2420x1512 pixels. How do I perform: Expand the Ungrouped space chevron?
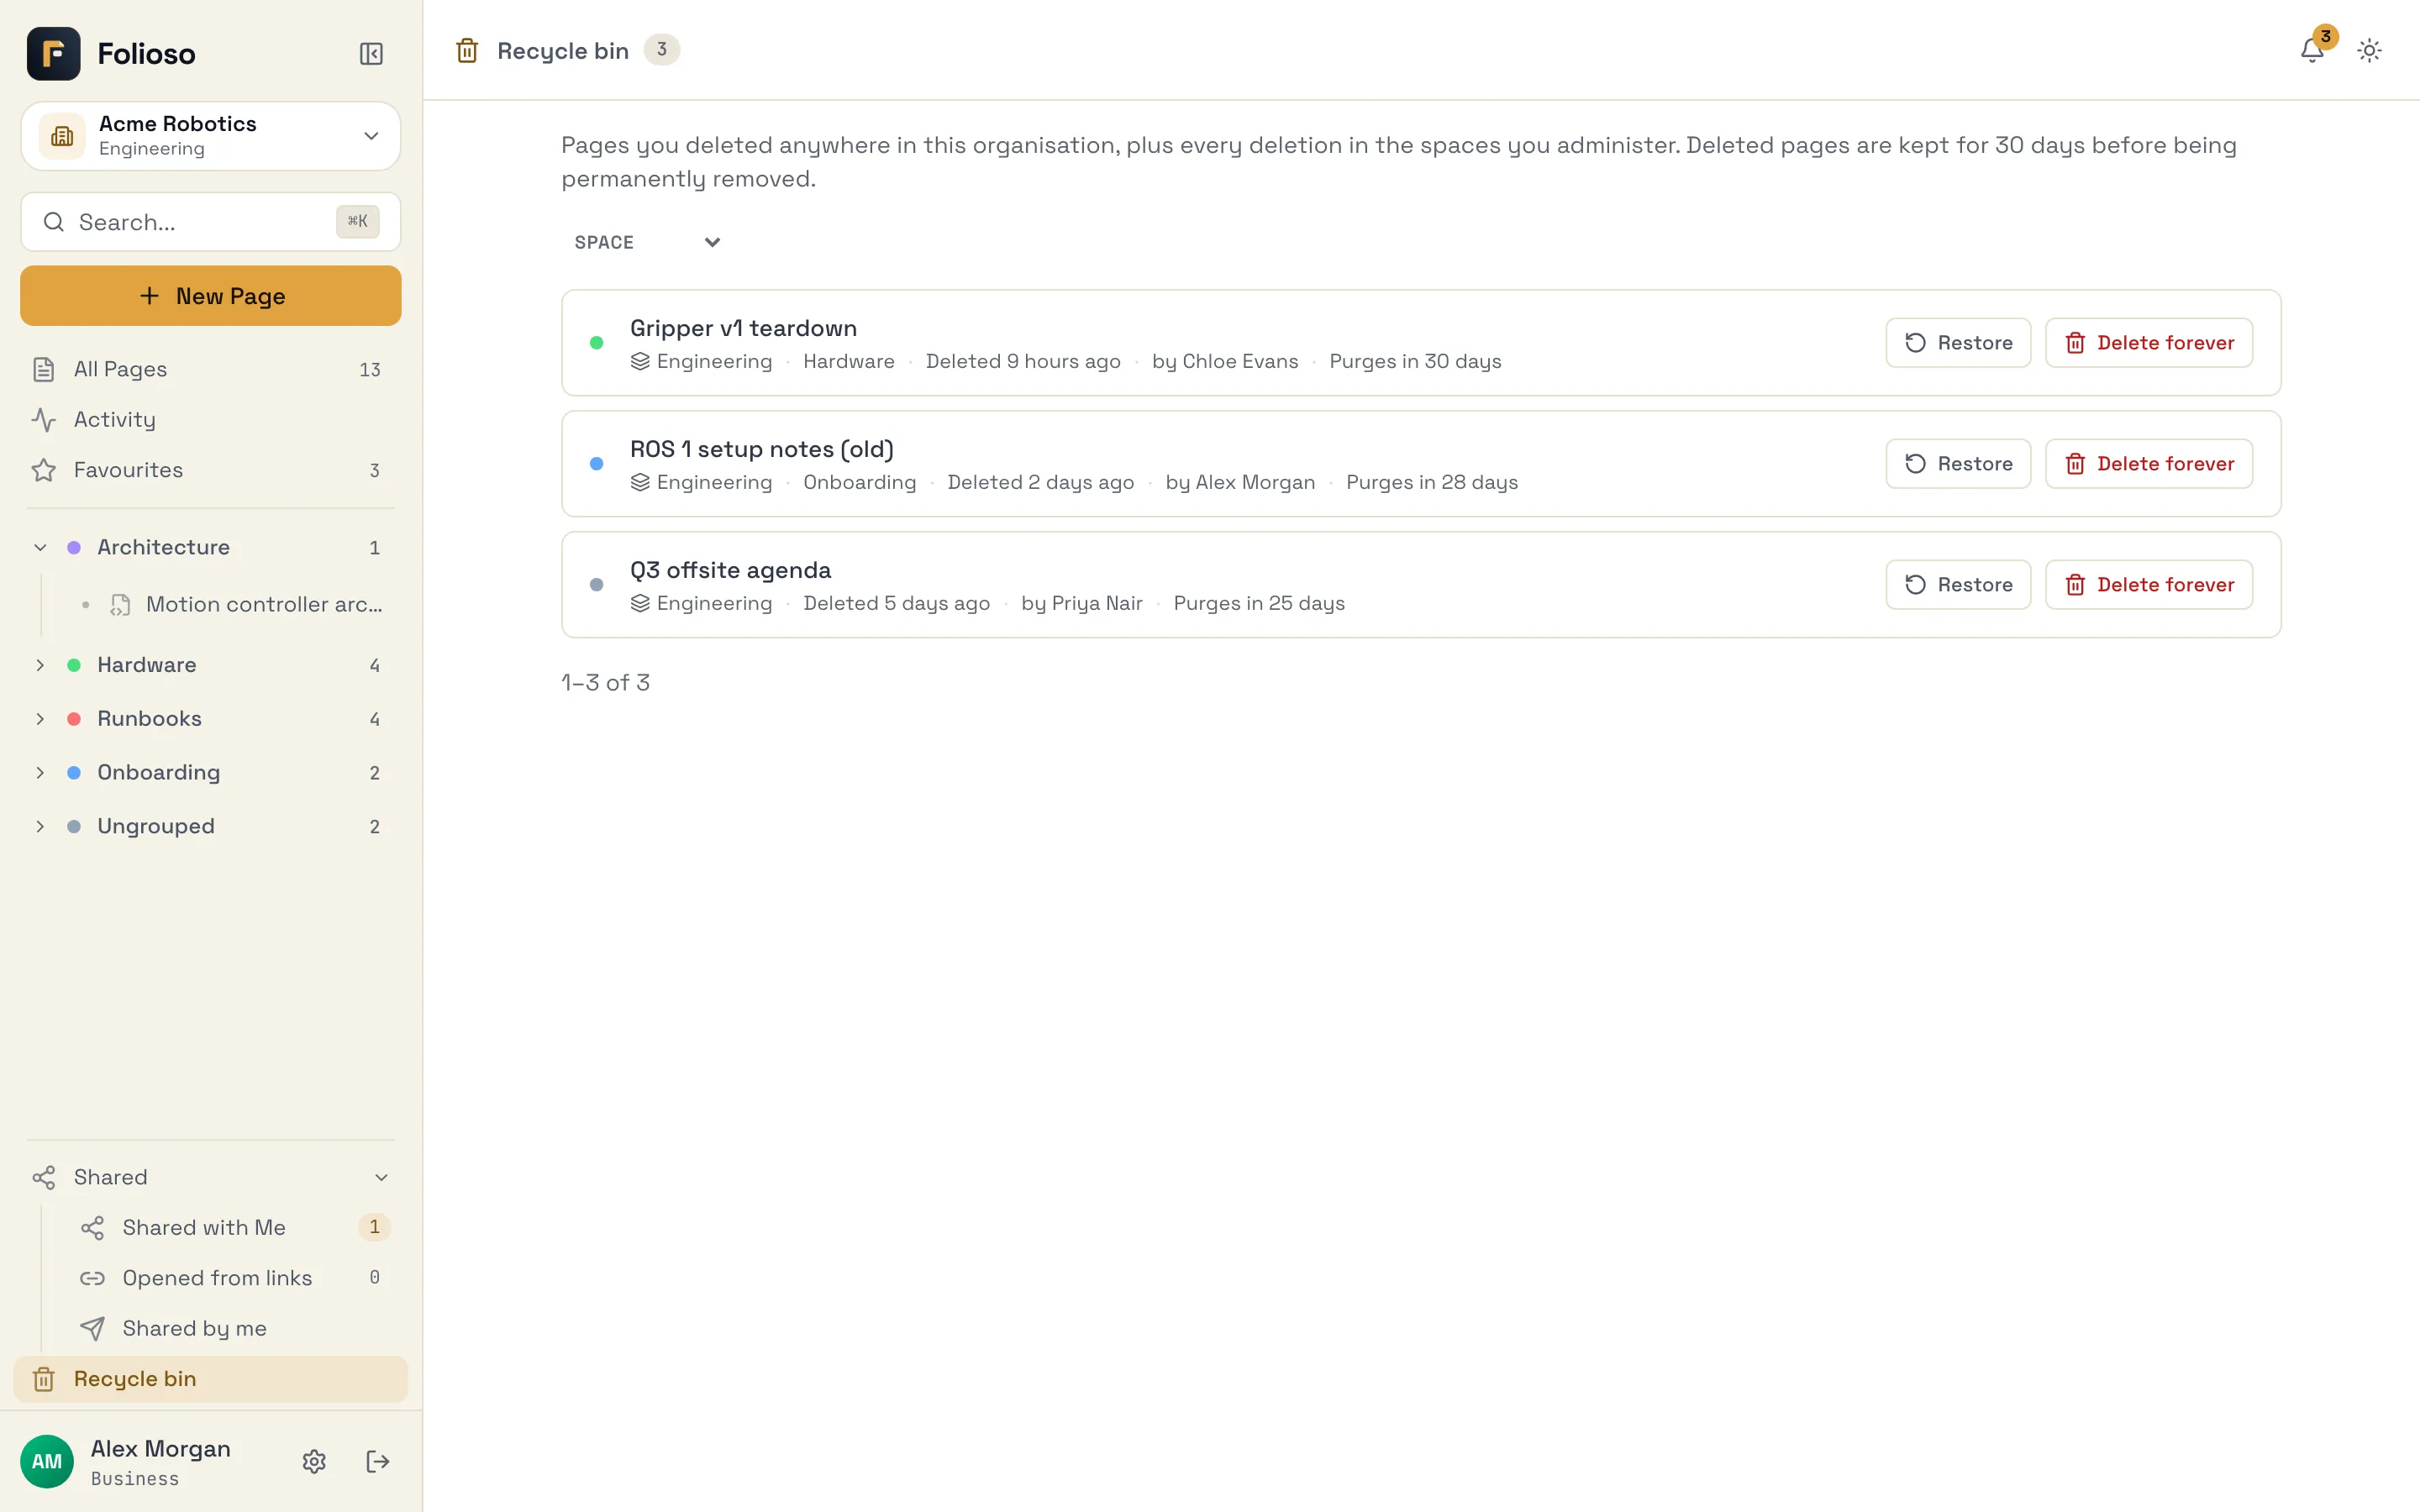[40, 827]
